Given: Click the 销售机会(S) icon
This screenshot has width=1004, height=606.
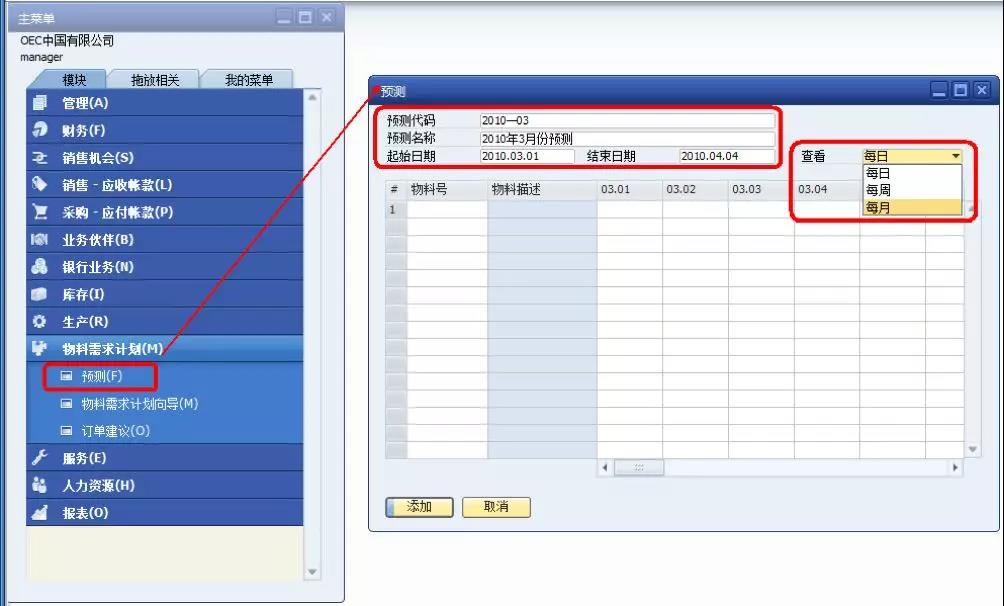Looking at the screenshot, I should point(40,158).
